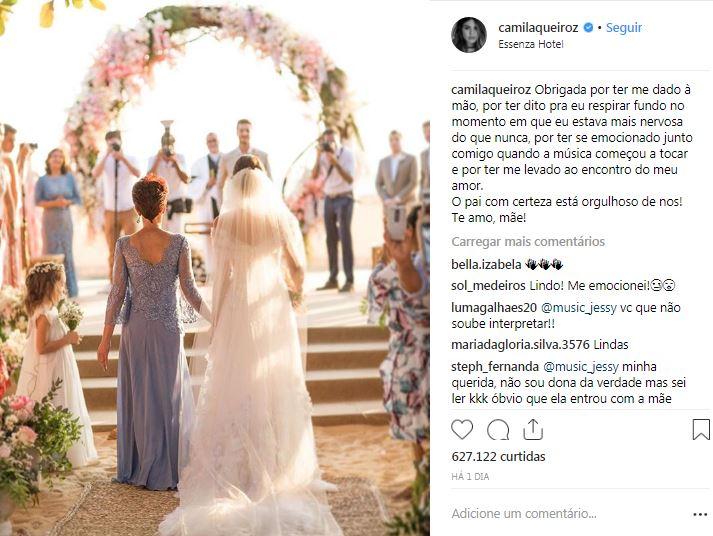713x536 pixels.
Task: Open the Essenza Hotel location link
Action: [531, 44]
